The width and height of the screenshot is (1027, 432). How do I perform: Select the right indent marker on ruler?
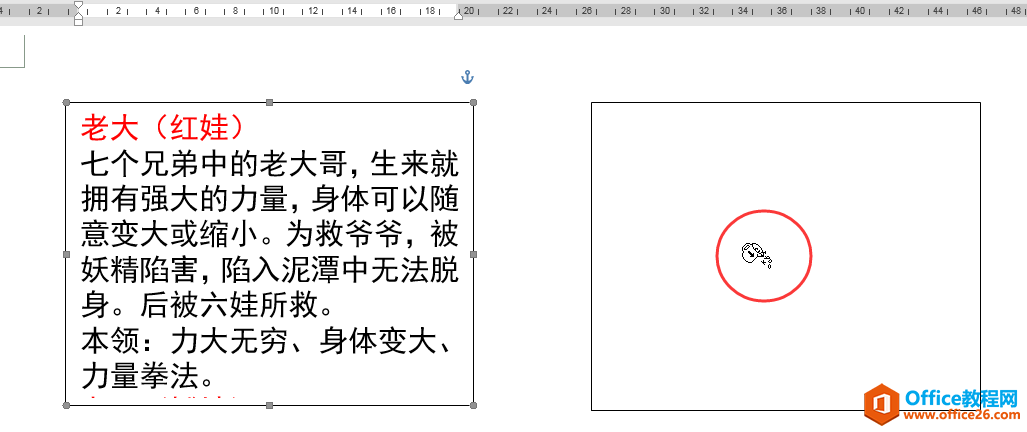click(458, 14)
